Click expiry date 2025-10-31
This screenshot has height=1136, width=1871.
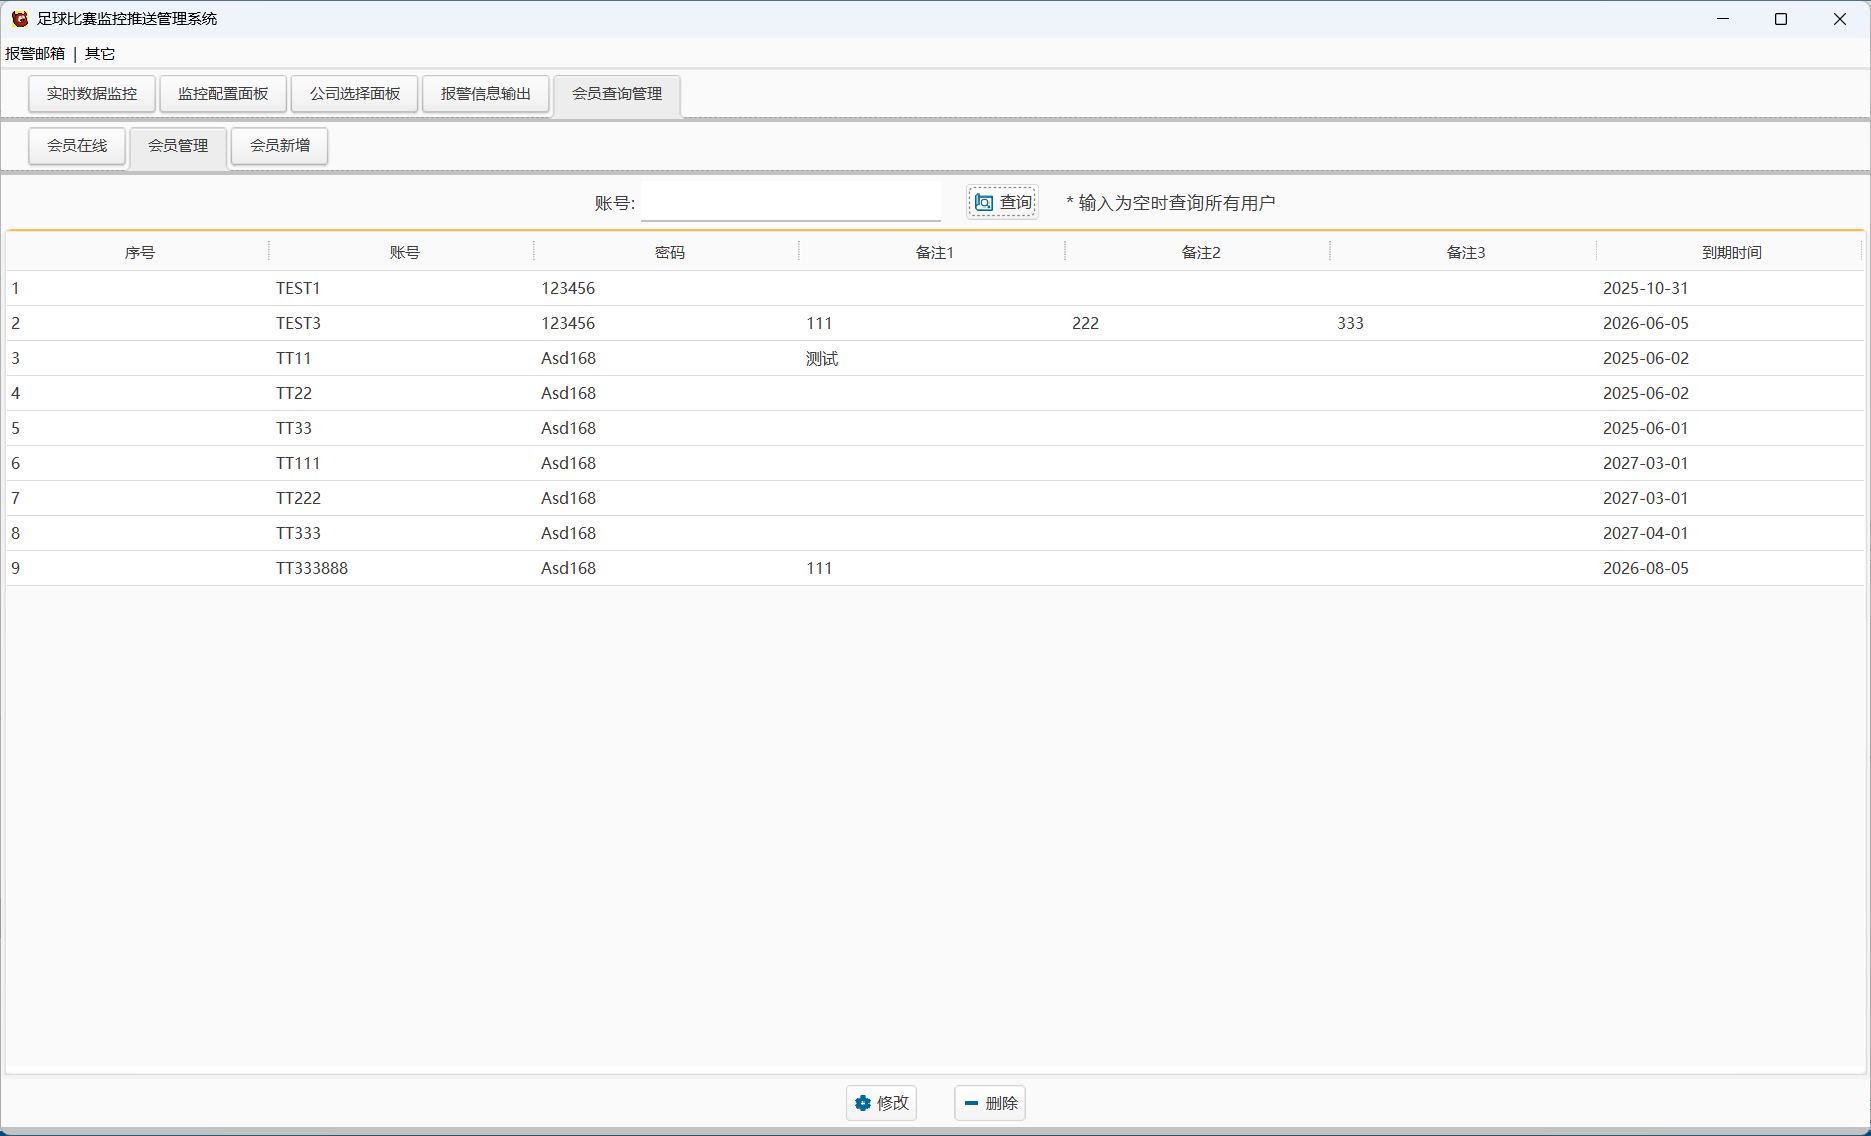1646,288
